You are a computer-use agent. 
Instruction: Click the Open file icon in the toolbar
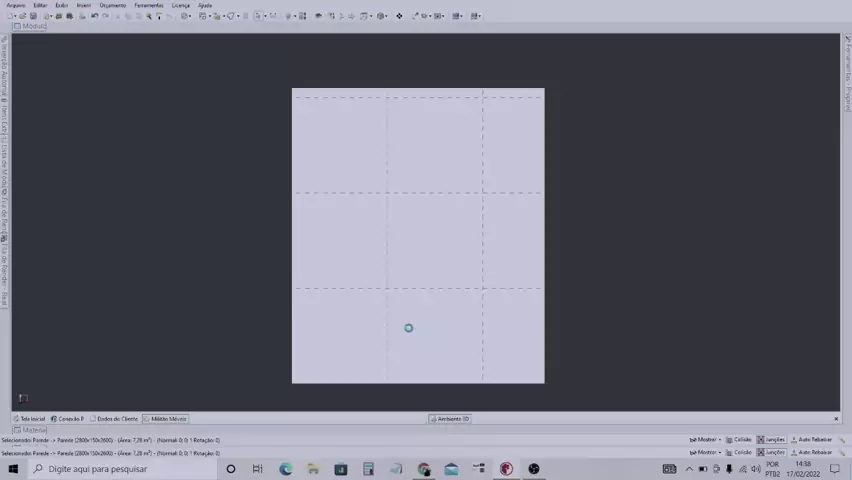[x=23, y=16]
